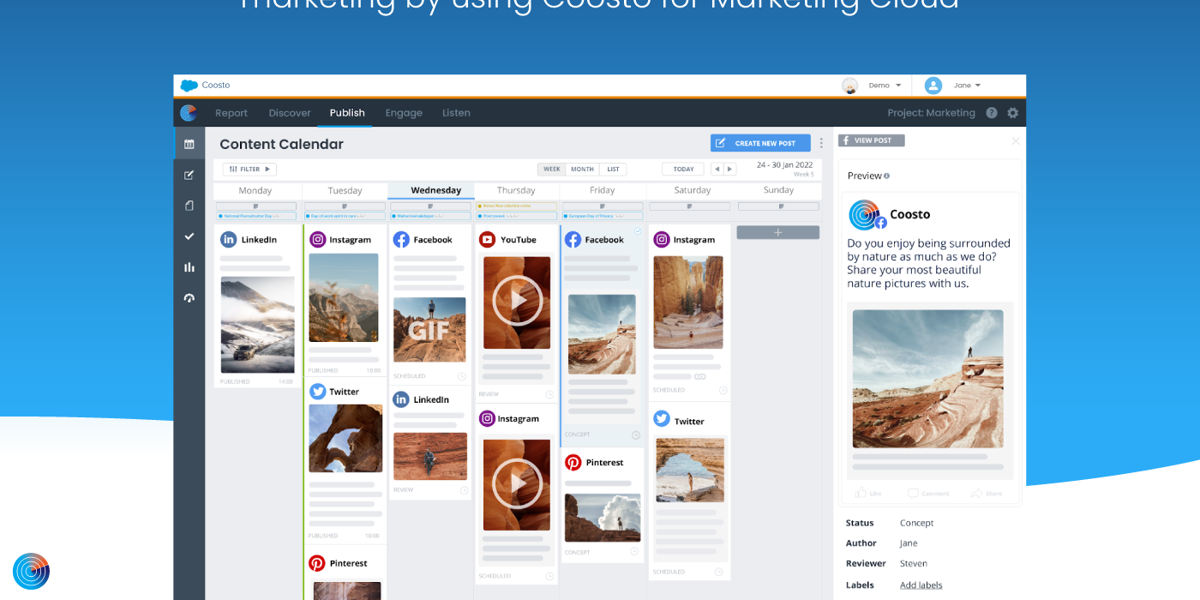The width and height of the screenshot is (1200, 600).
Task: Open the Discover tab
Action: coord(289,113)
